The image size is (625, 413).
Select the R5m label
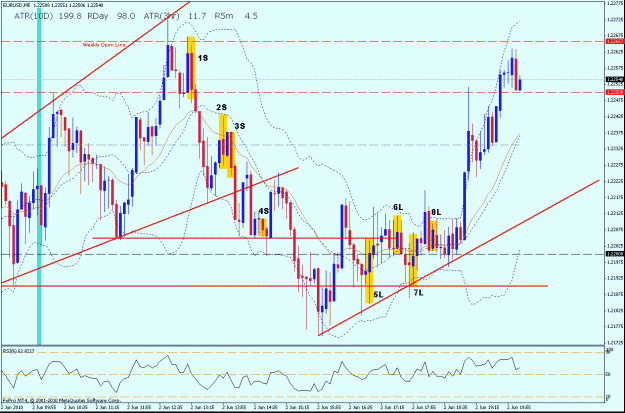(225, 16)
